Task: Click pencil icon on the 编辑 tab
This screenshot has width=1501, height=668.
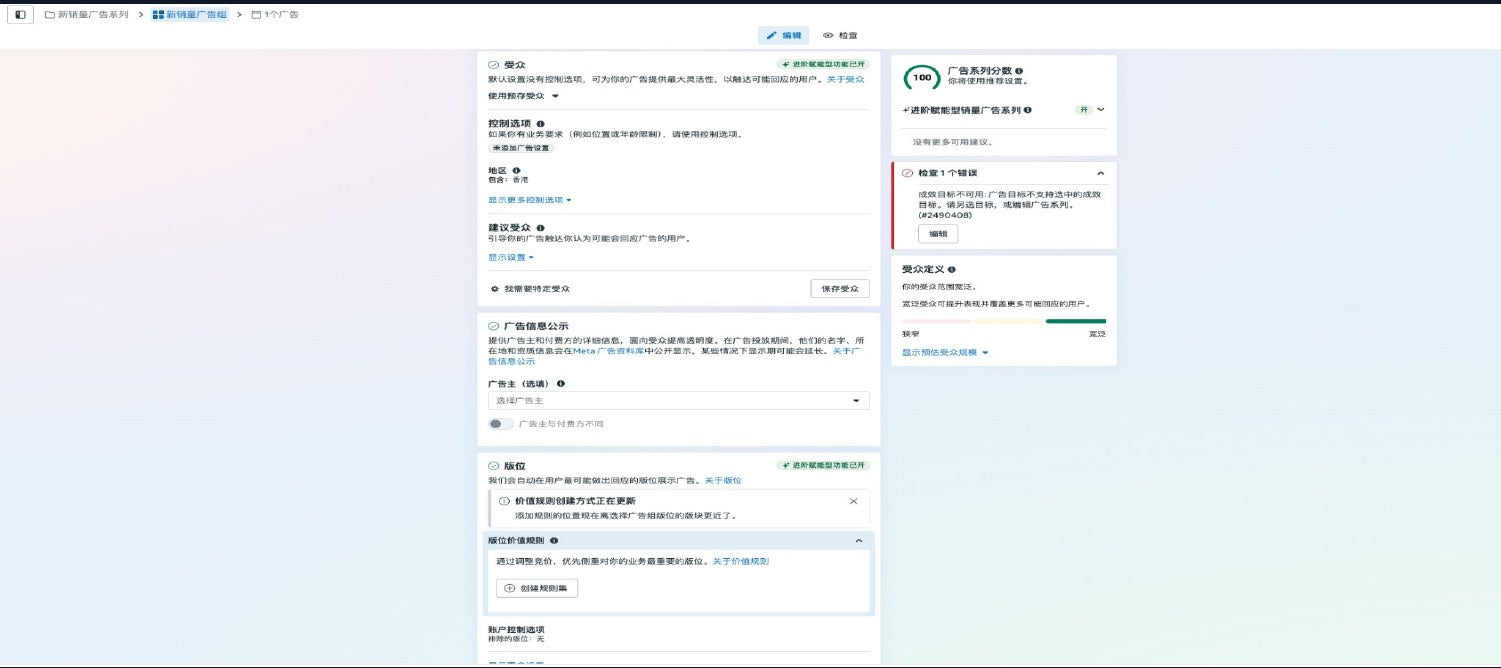Action: [772, 35]
